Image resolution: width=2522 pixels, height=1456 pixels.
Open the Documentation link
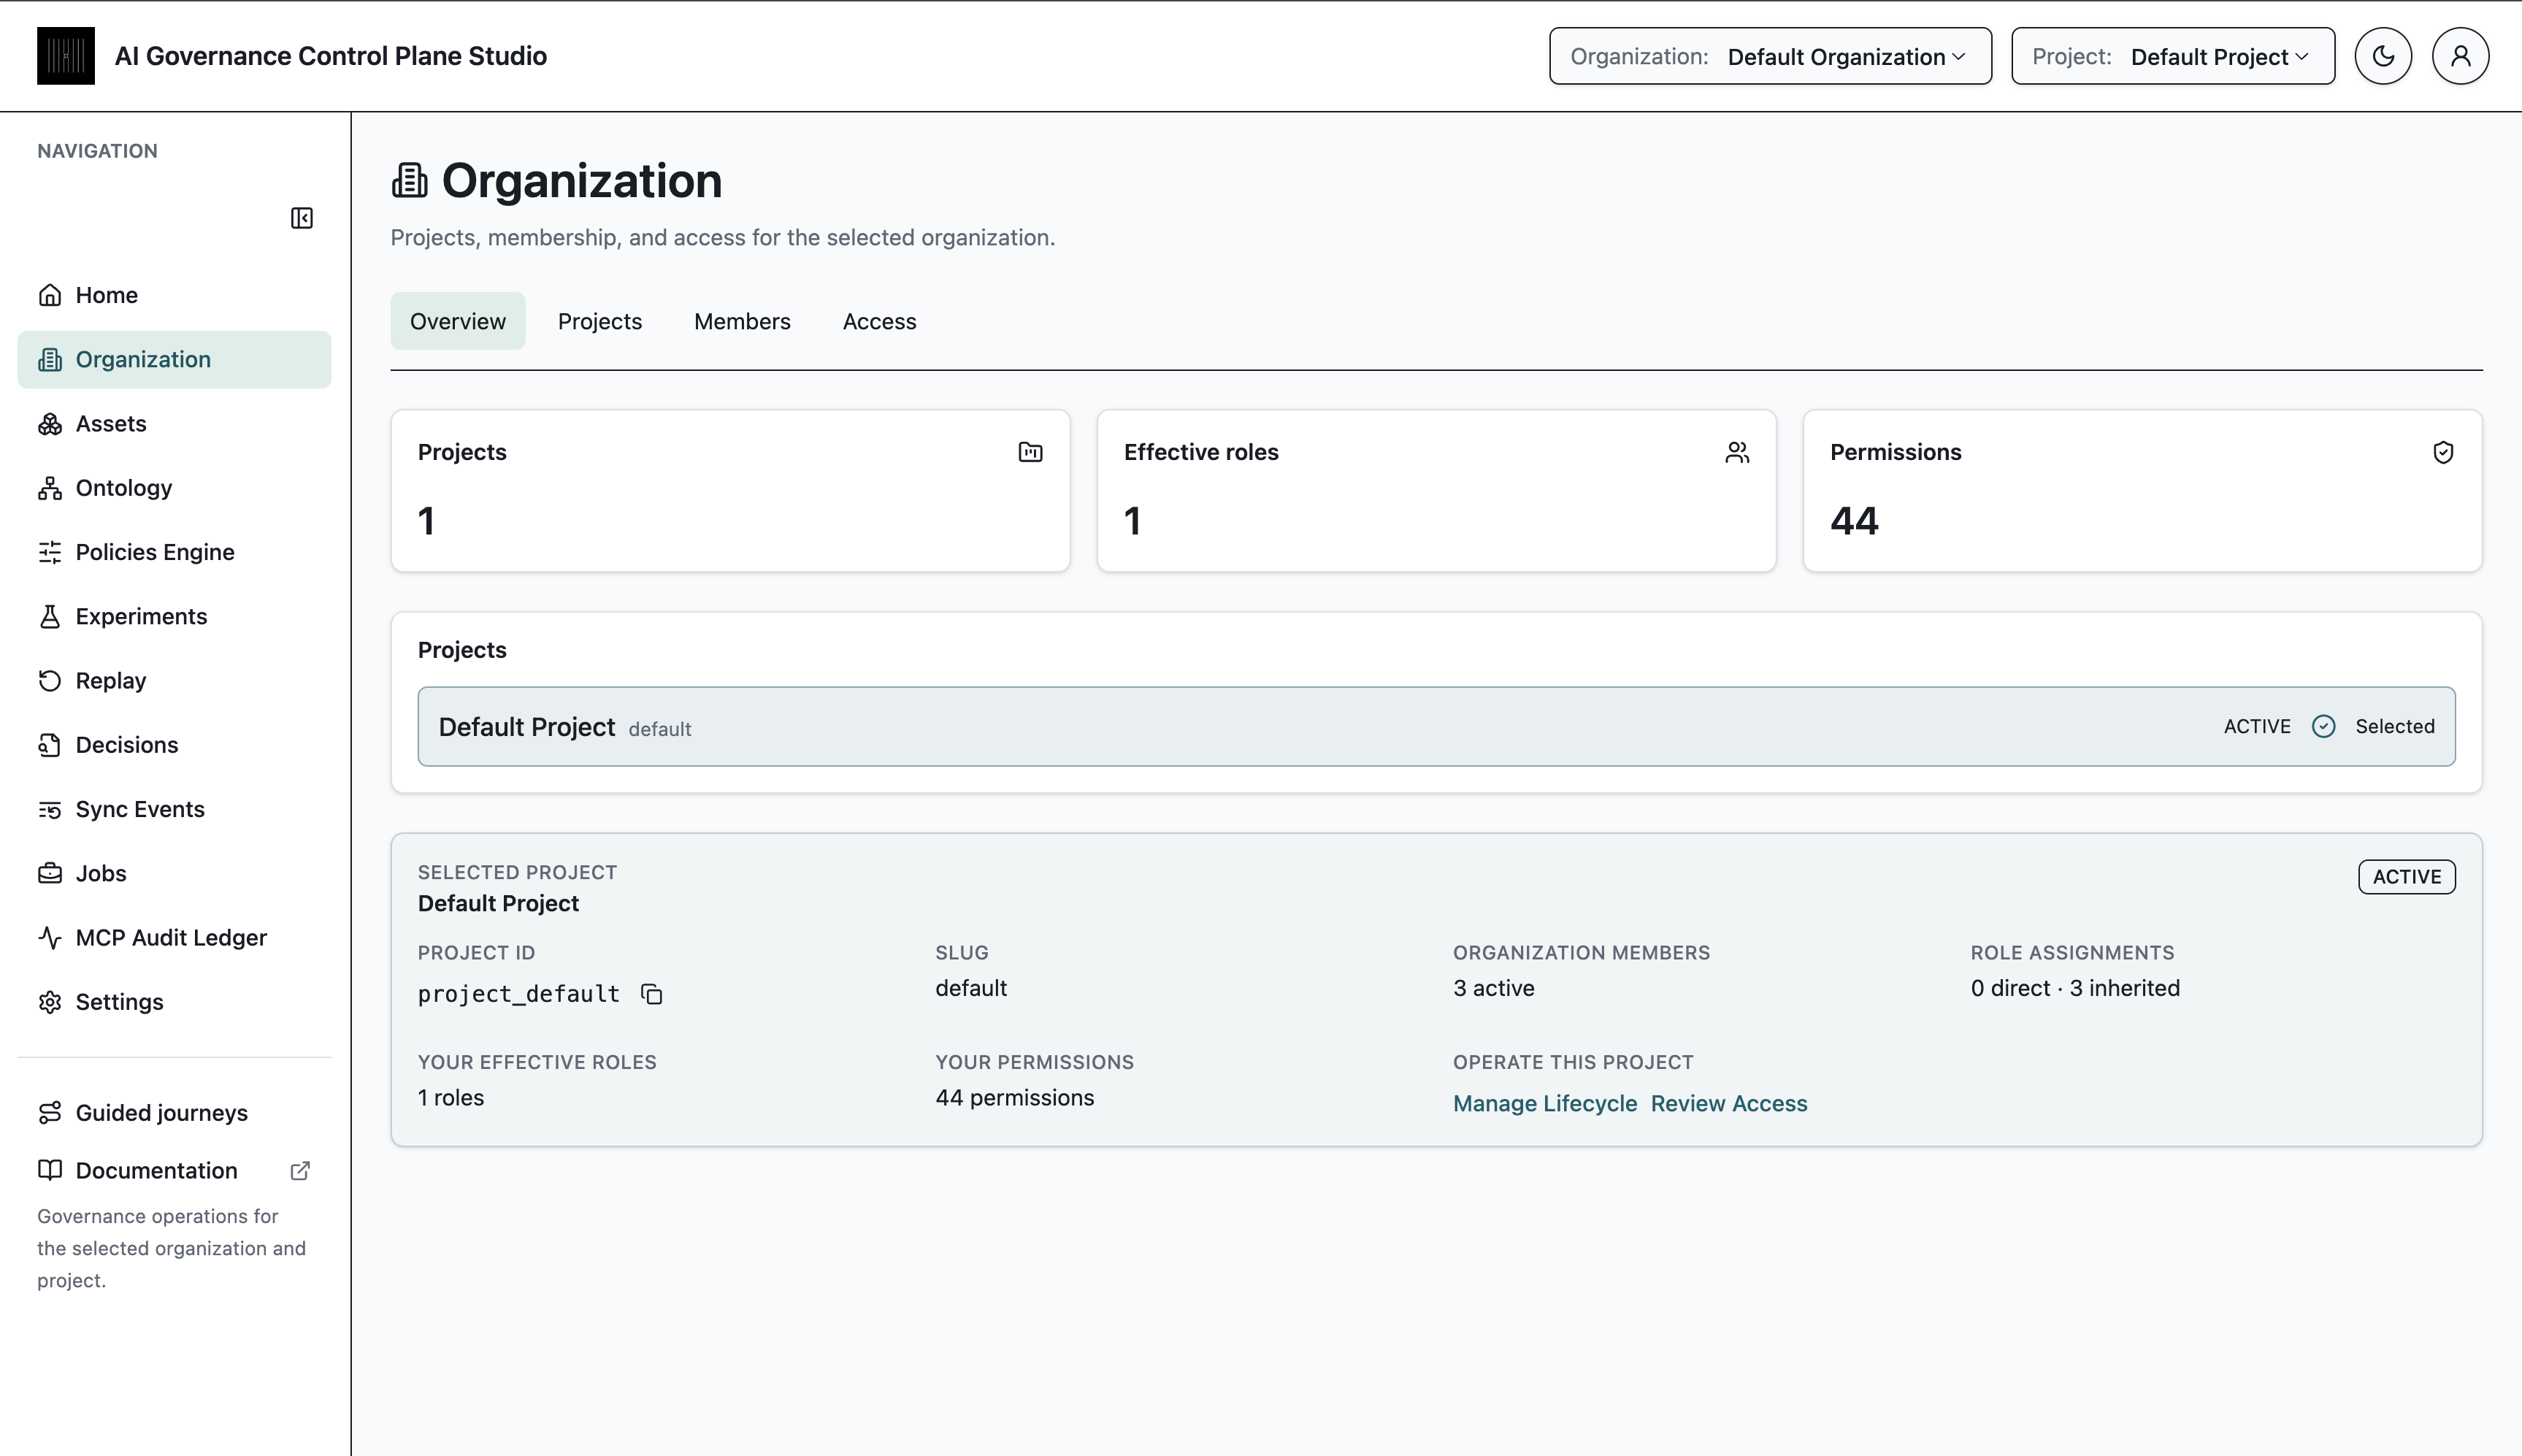[174, 1171]
